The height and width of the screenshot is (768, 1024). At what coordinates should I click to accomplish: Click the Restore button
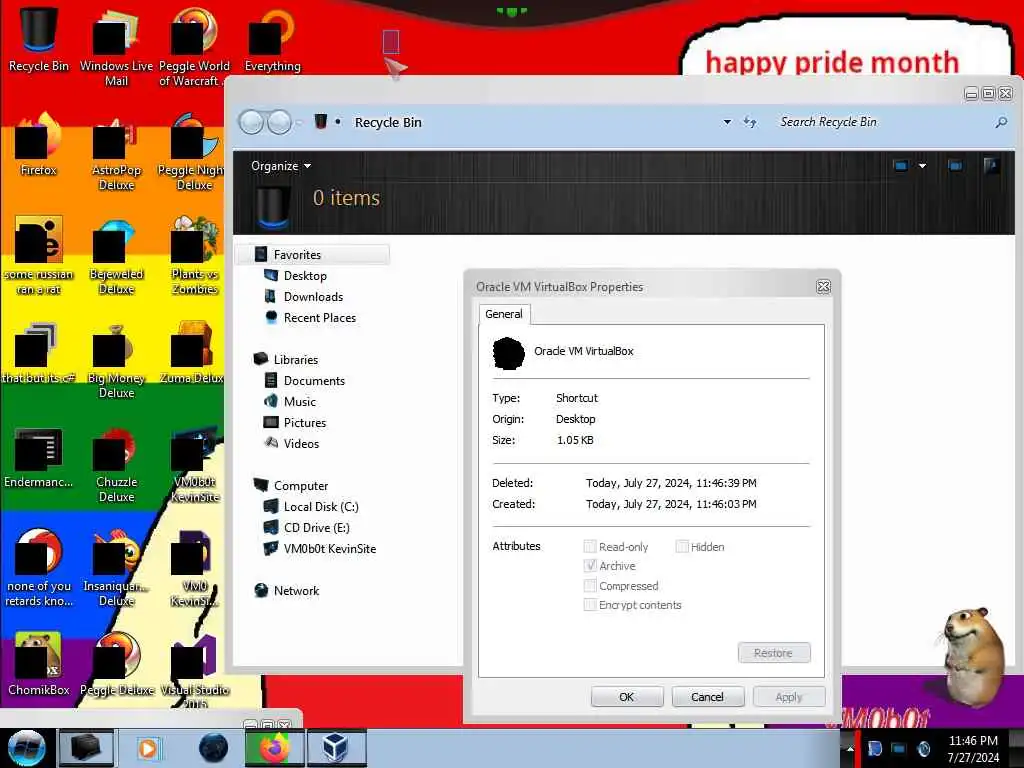[x=774, y=653]
